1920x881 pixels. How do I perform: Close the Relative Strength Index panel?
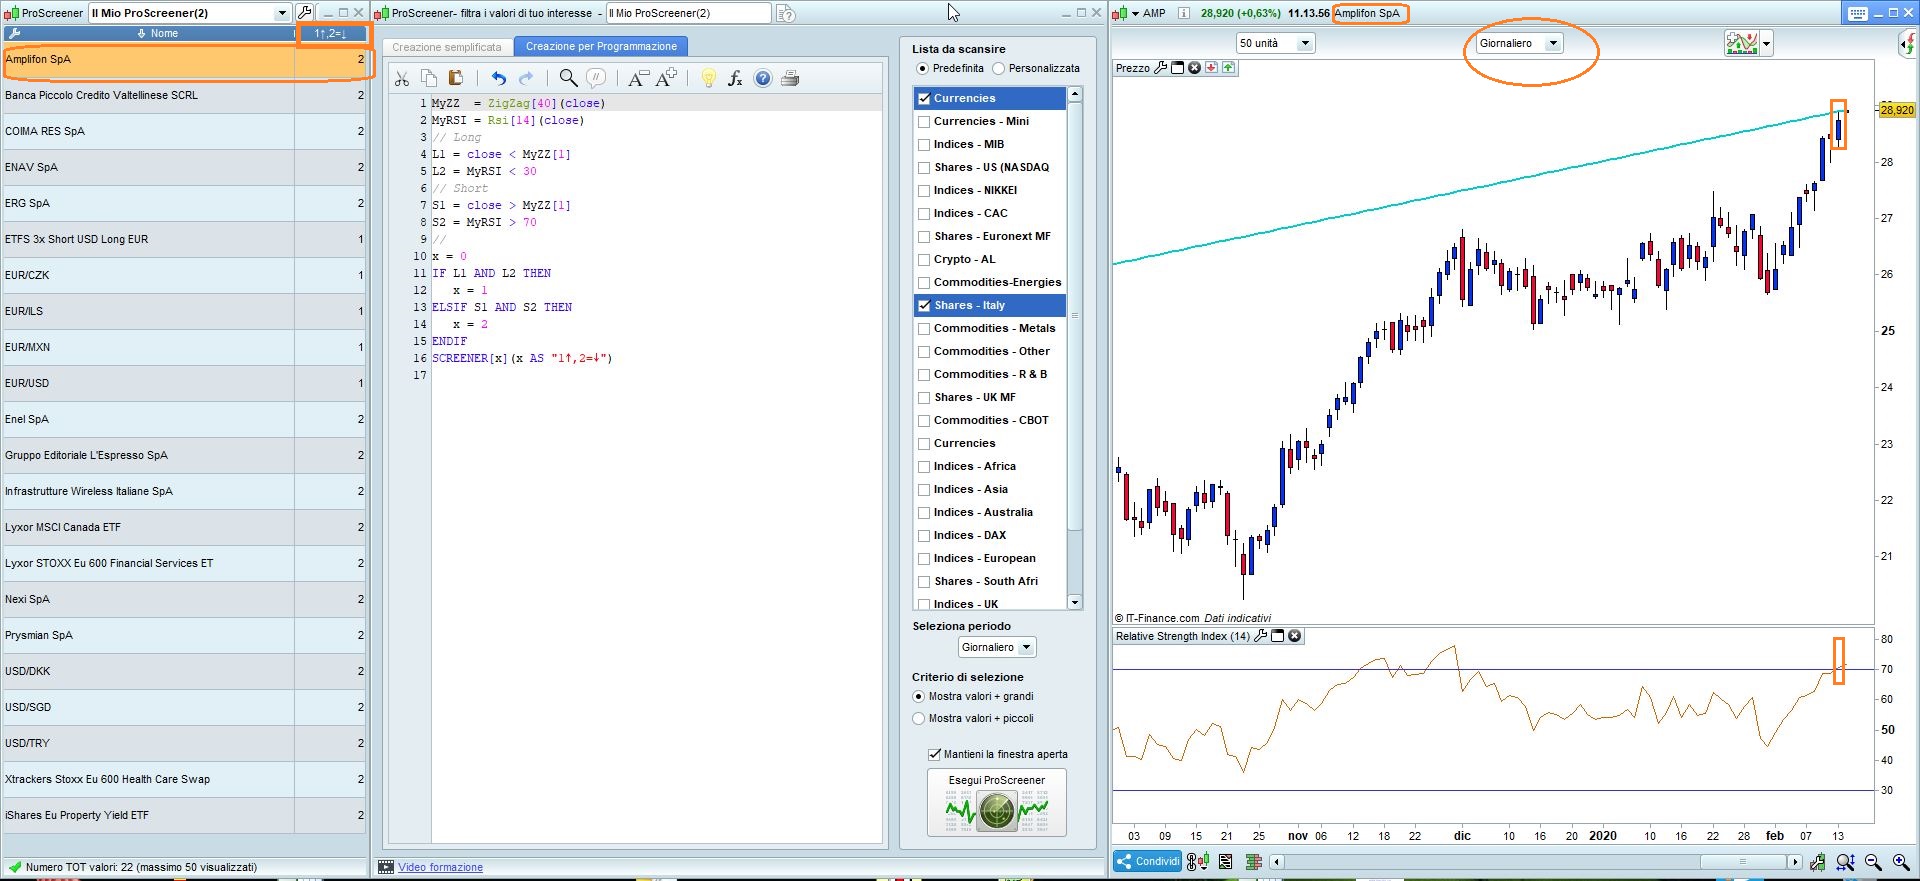[x=1294, y=636]
